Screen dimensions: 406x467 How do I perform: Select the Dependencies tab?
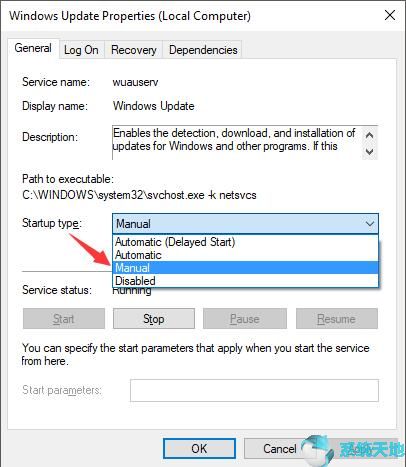tap(203, 50)
